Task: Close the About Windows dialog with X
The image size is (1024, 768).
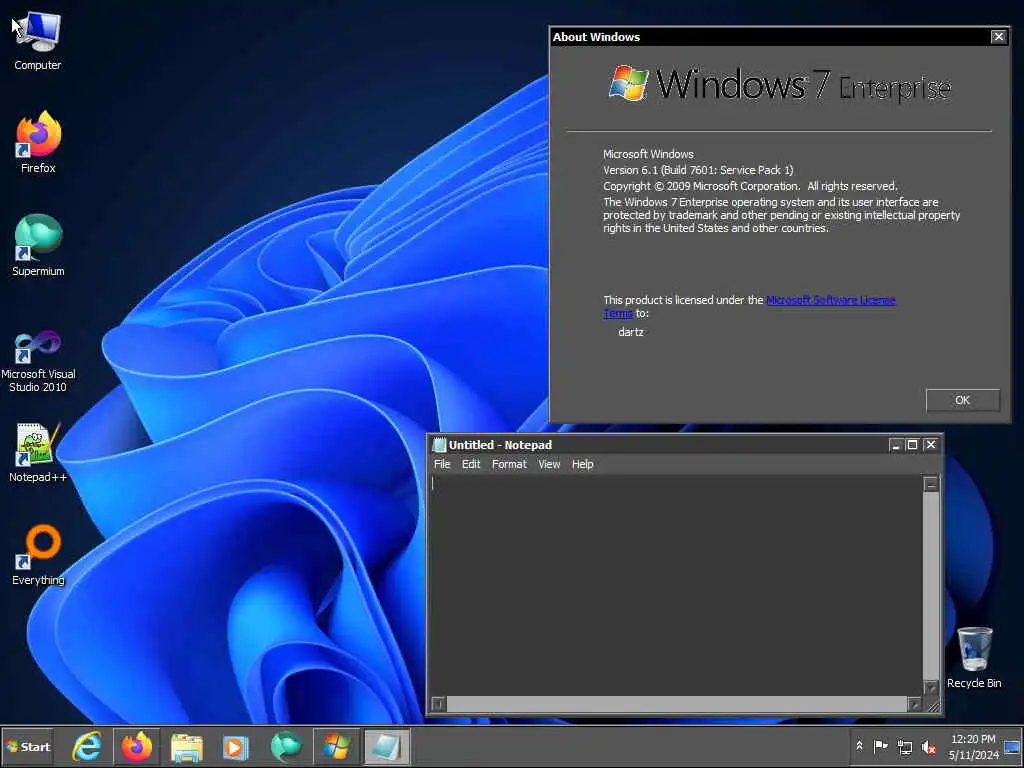Action: 998,37
